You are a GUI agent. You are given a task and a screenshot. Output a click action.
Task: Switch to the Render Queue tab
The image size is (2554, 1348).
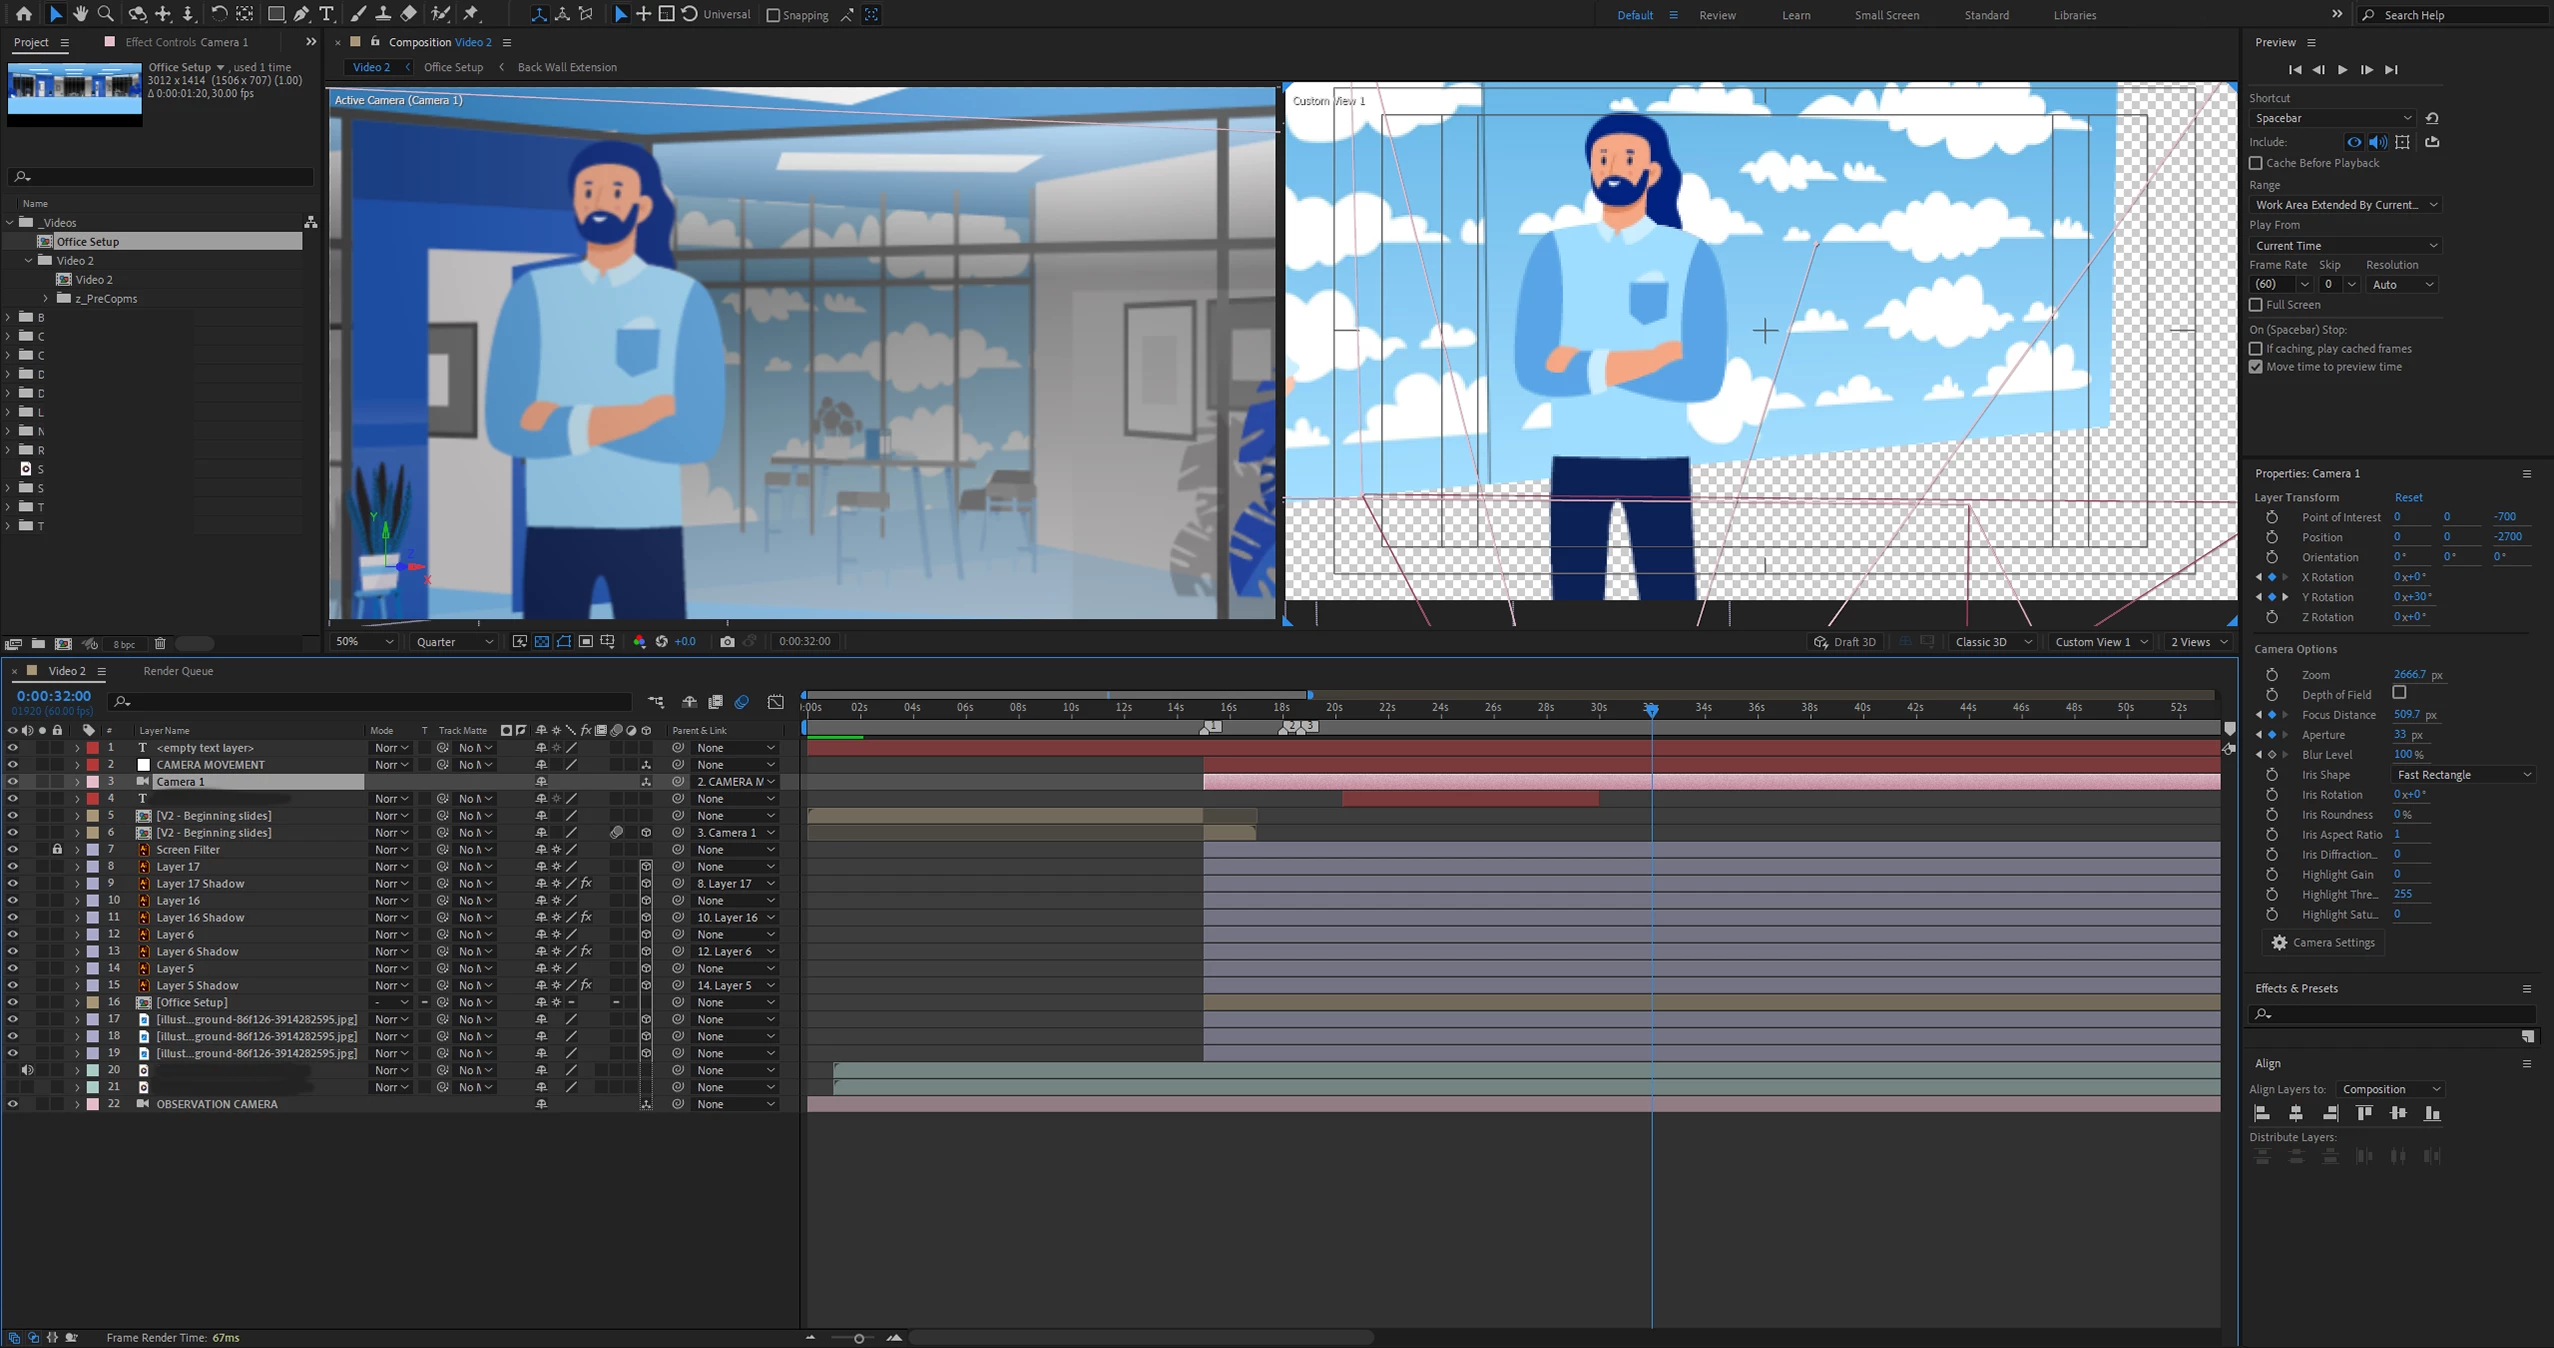pos(178,671)
